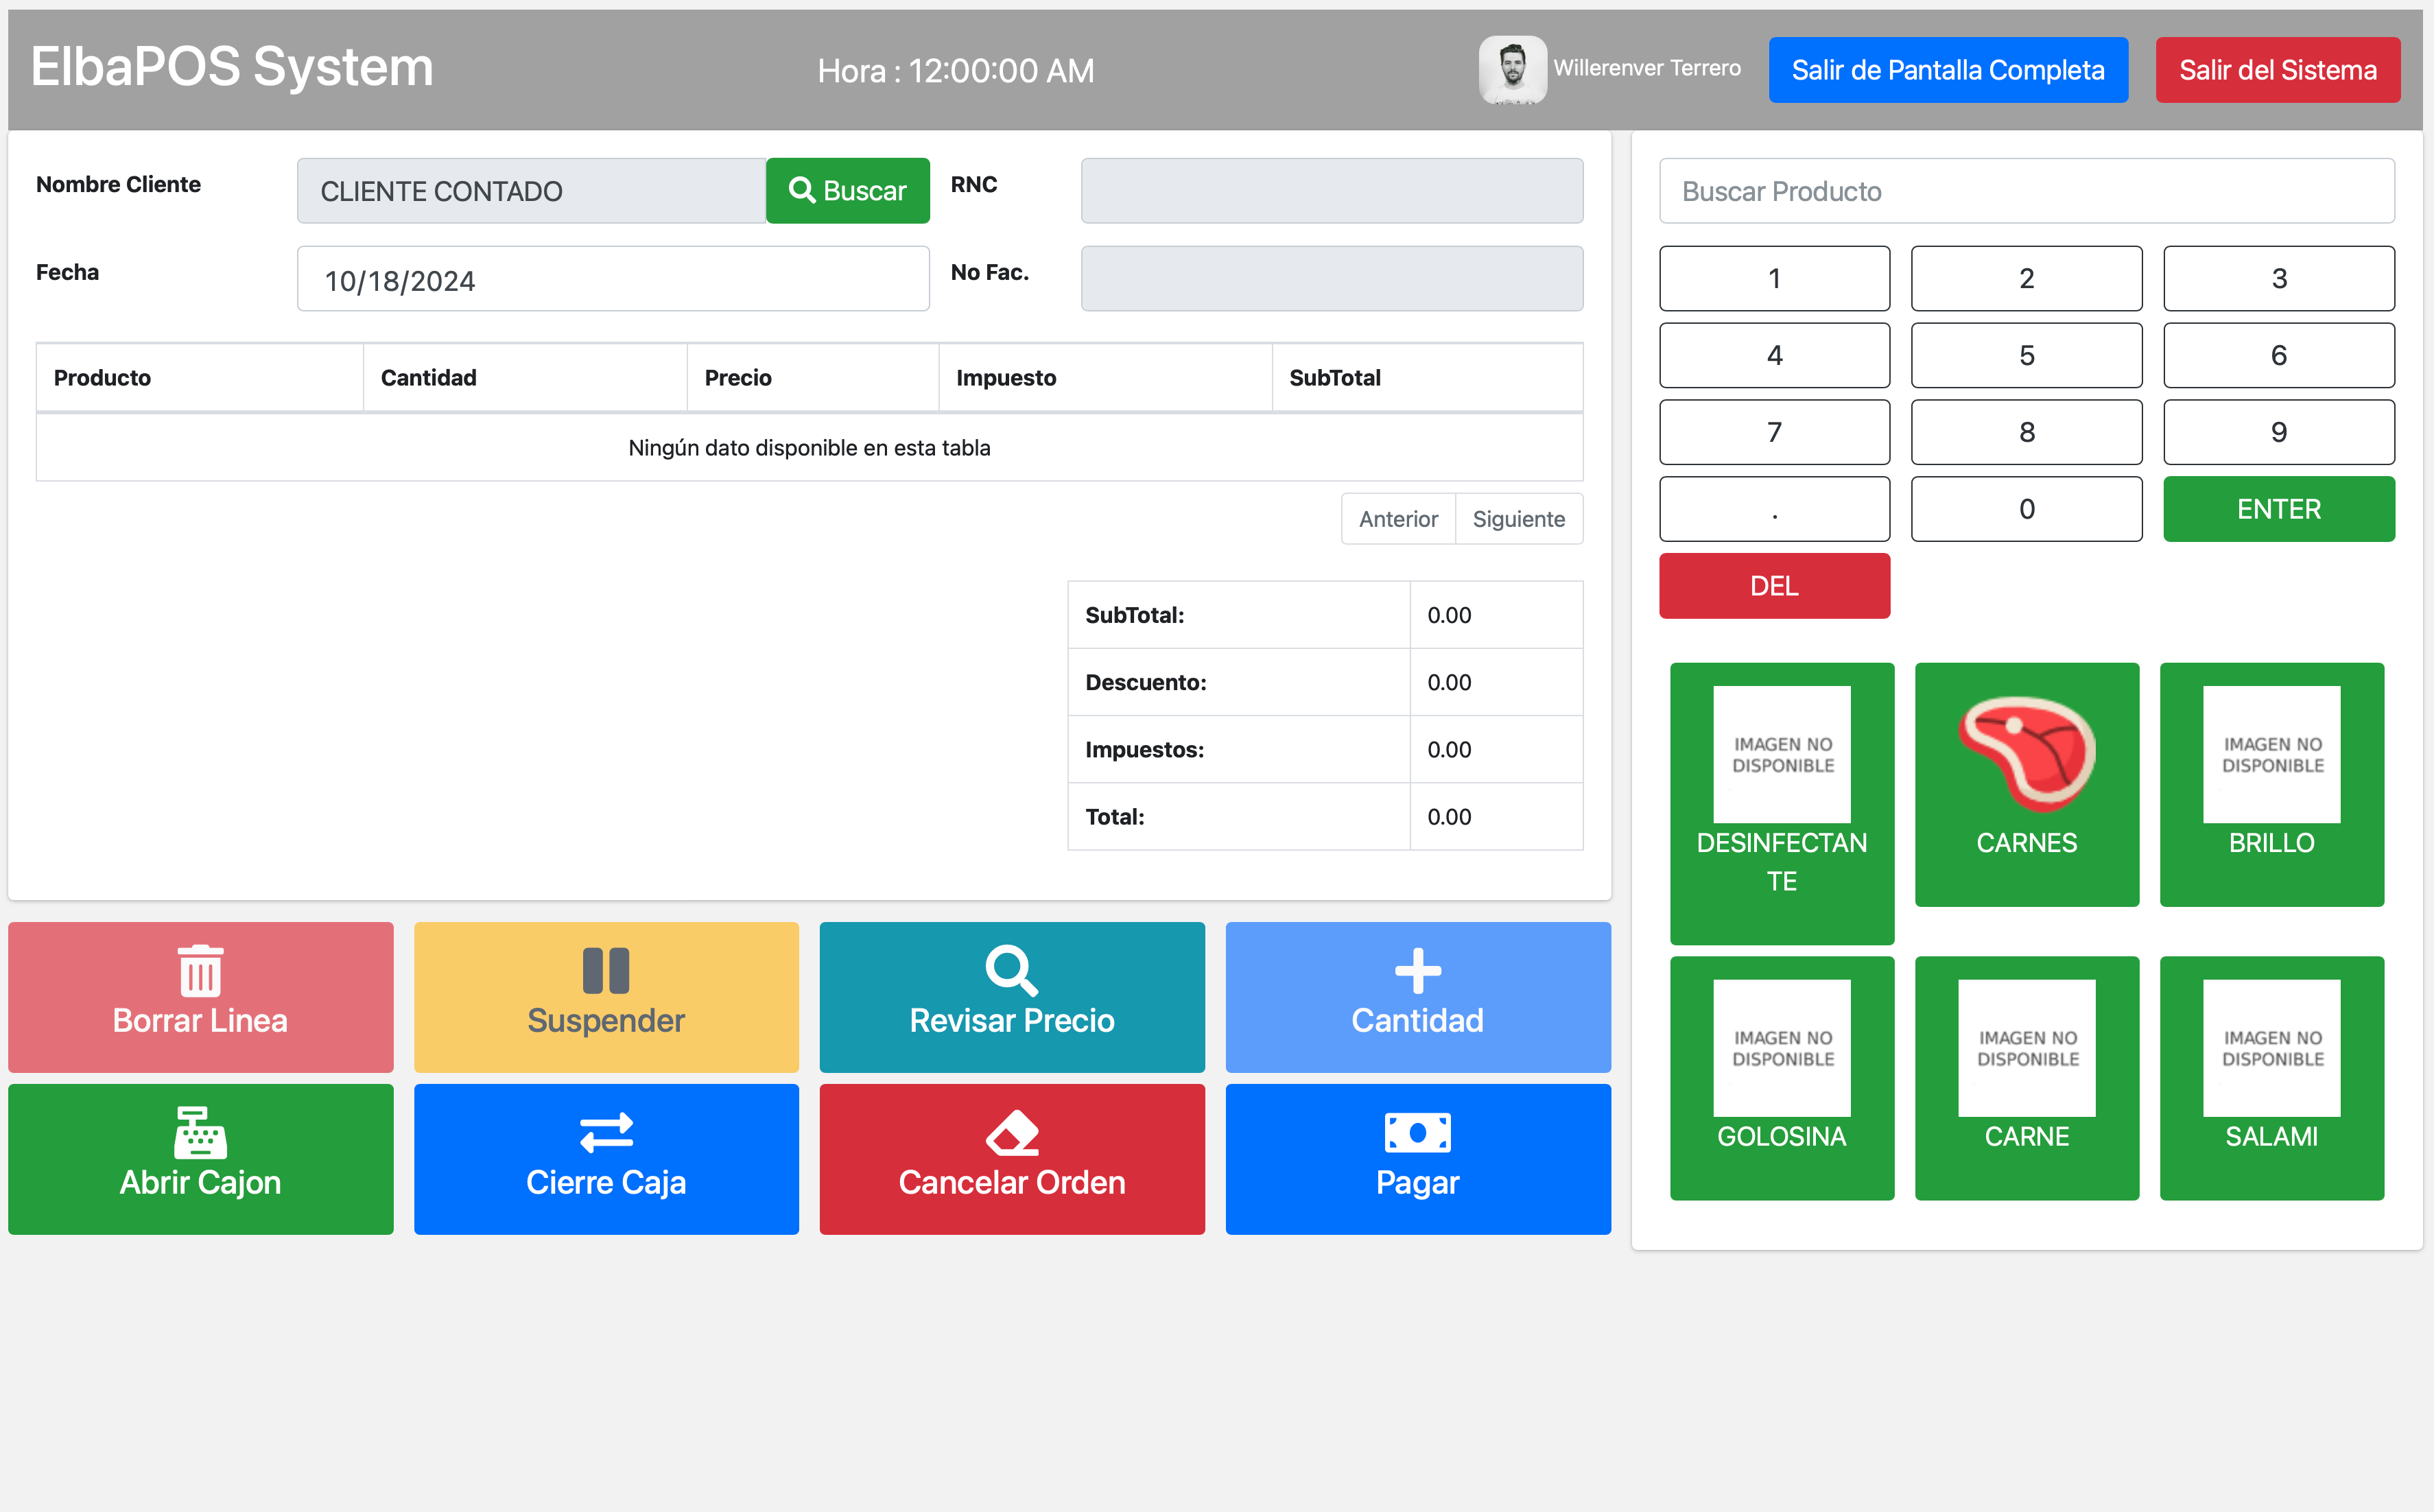Click Salir de Pantalla Completa
2434x1512 pixels.
[x=1947, y=69]
